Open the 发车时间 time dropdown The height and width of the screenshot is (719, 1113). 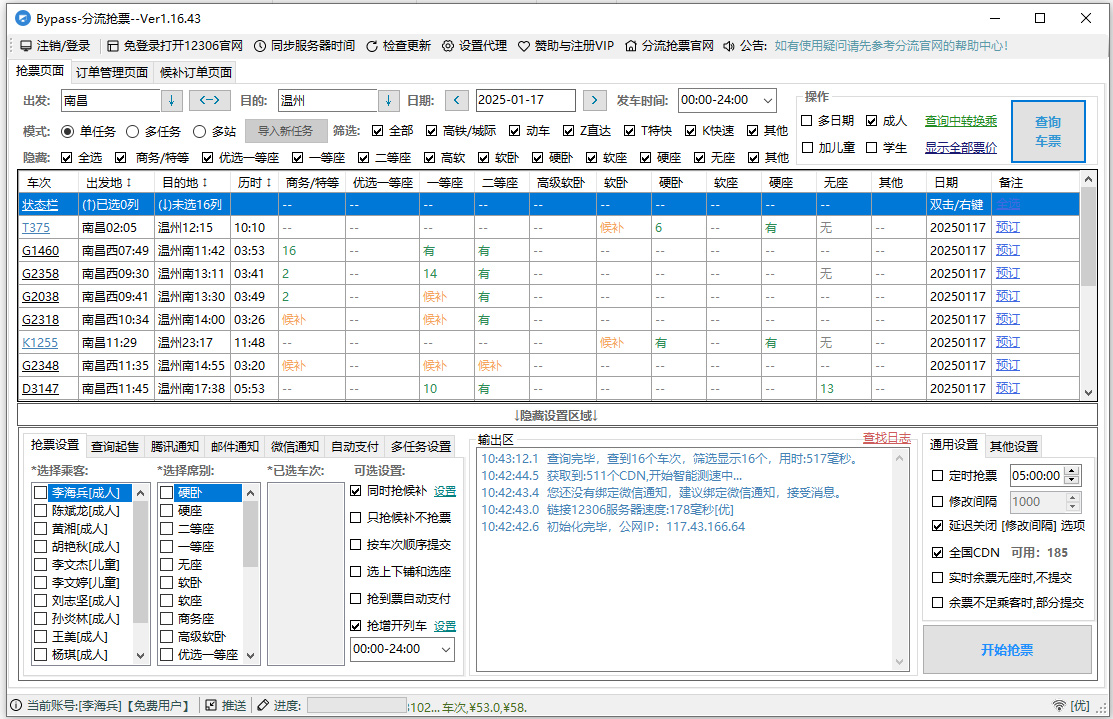click(x=769, y=100)
